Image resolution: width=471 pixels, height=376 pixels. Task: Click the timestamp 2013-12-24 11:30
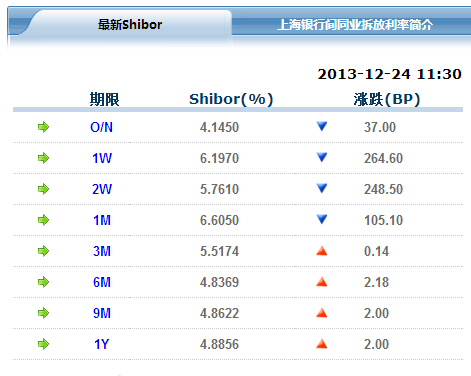(x=389, y=74)
